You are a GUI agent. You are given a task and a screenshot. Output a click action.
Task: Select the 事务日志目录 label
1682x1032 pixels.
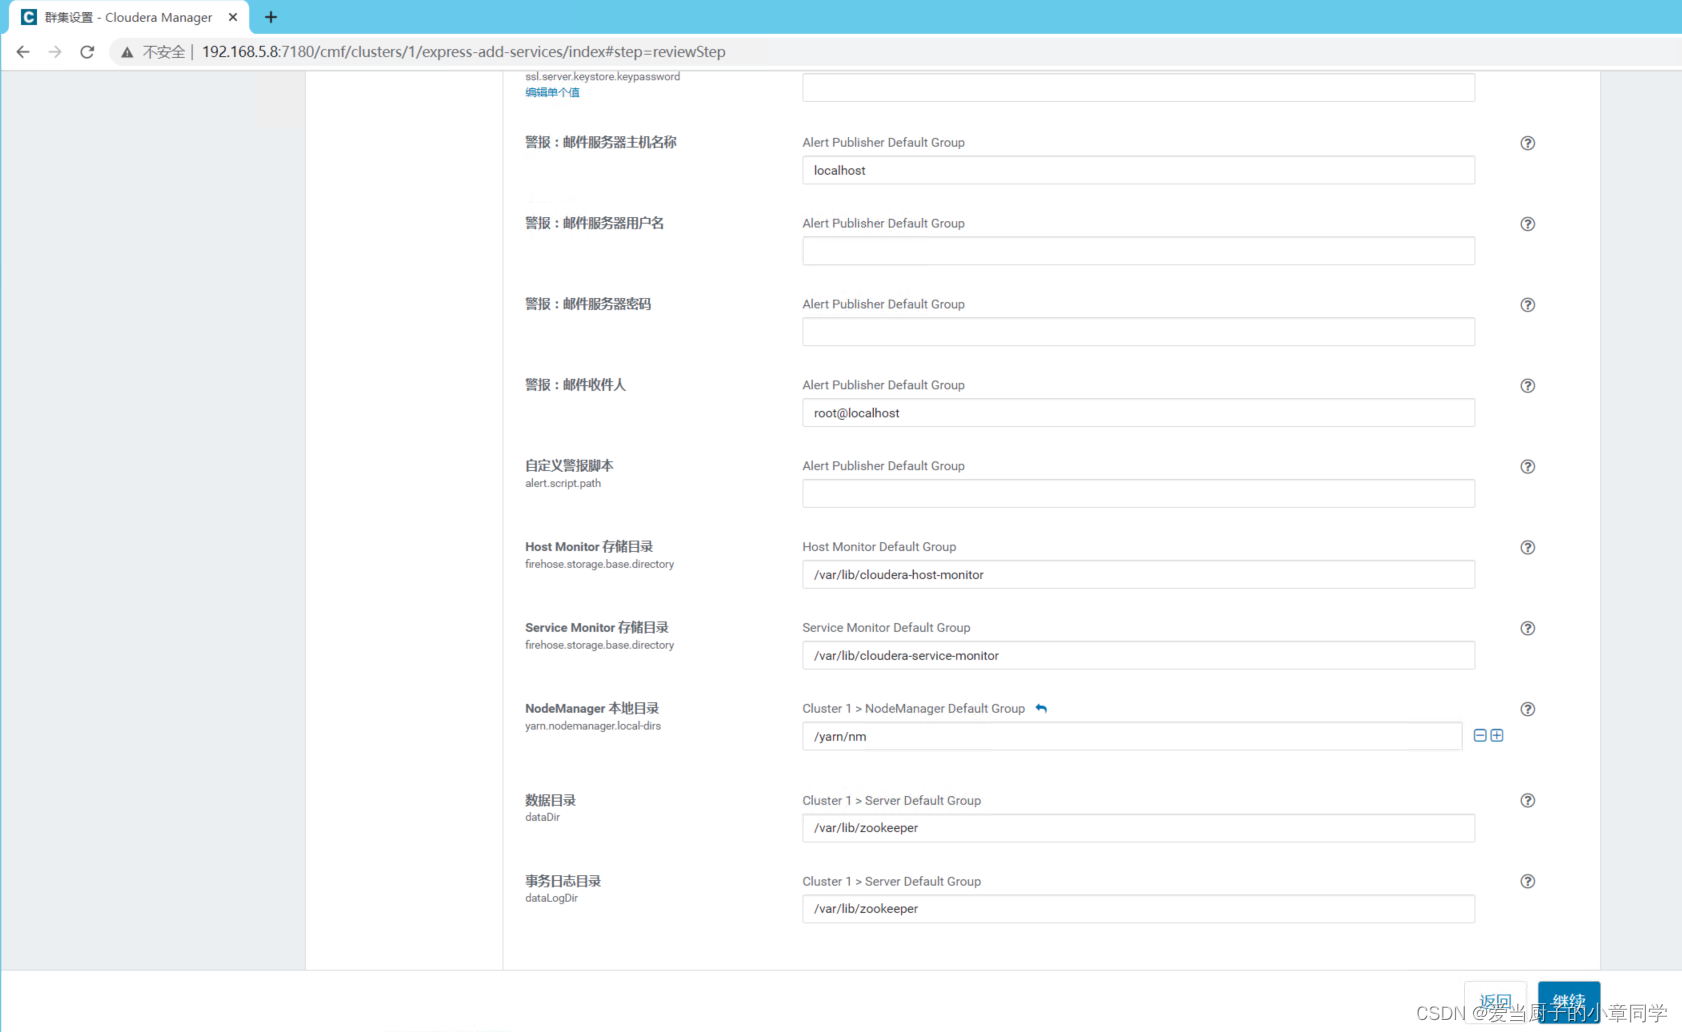click(x=563, y=881)
